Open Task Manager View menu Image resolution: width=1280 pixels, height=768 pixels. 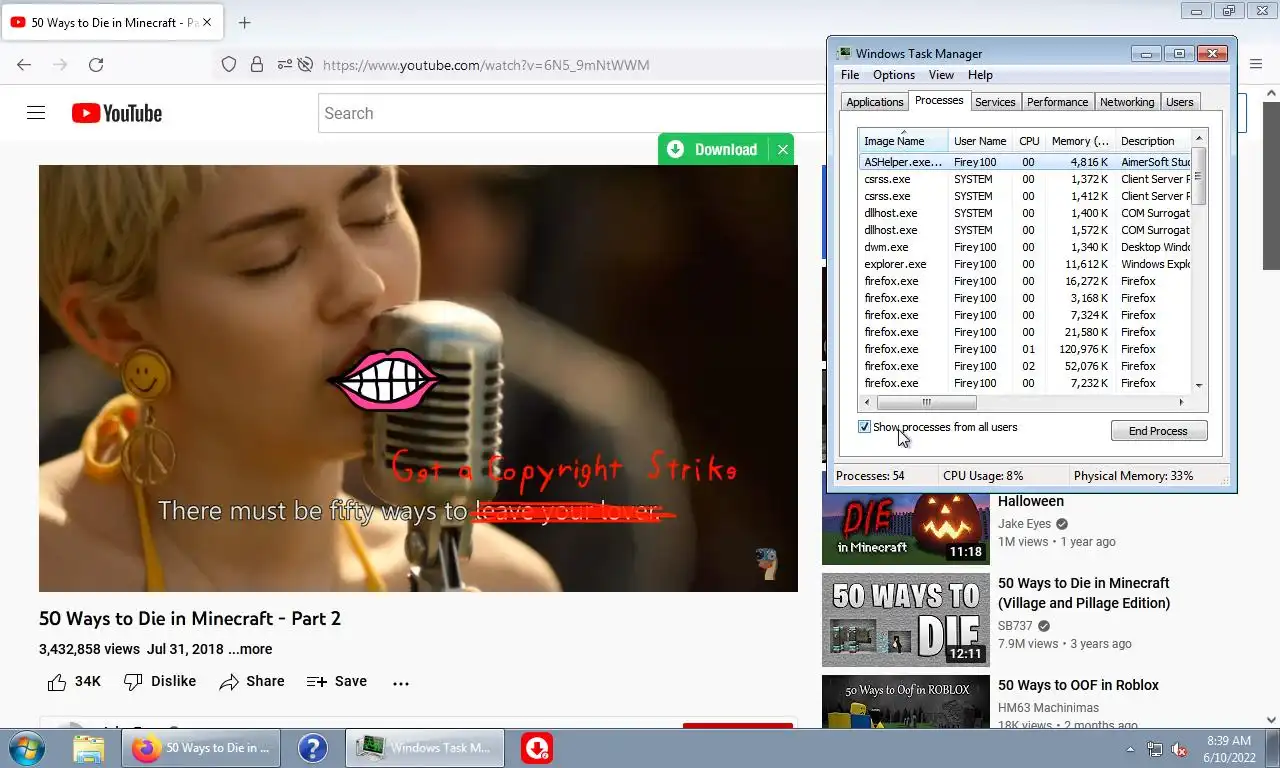(941, 75)
